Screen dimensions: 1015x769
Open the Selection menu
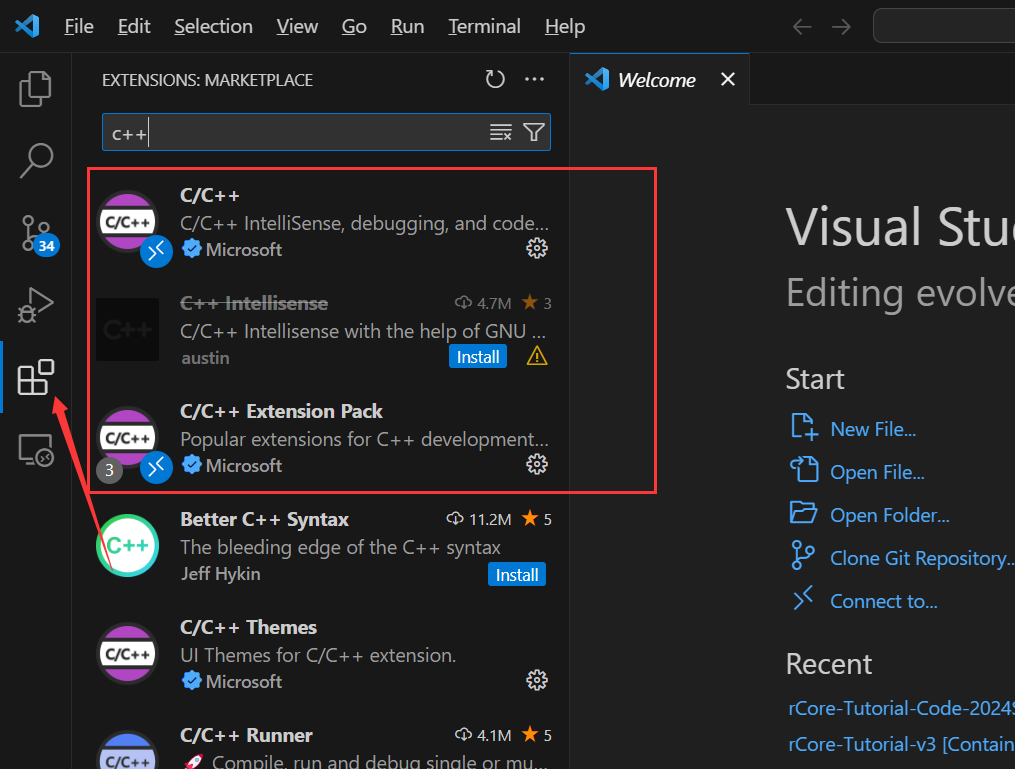tap(214, 27)
